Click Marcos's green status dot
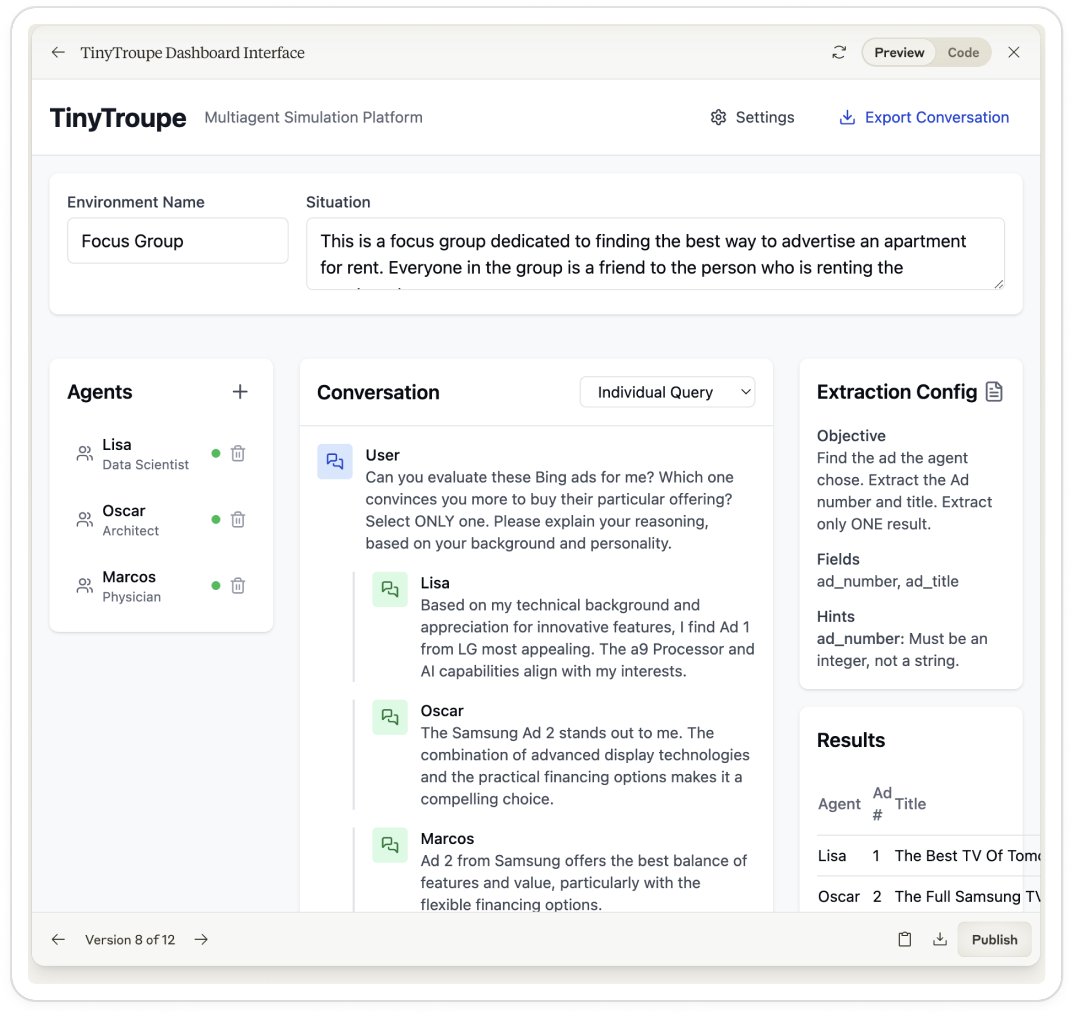The height and width of the screenshot is (1016, 1074). click(x=216, y=586)
